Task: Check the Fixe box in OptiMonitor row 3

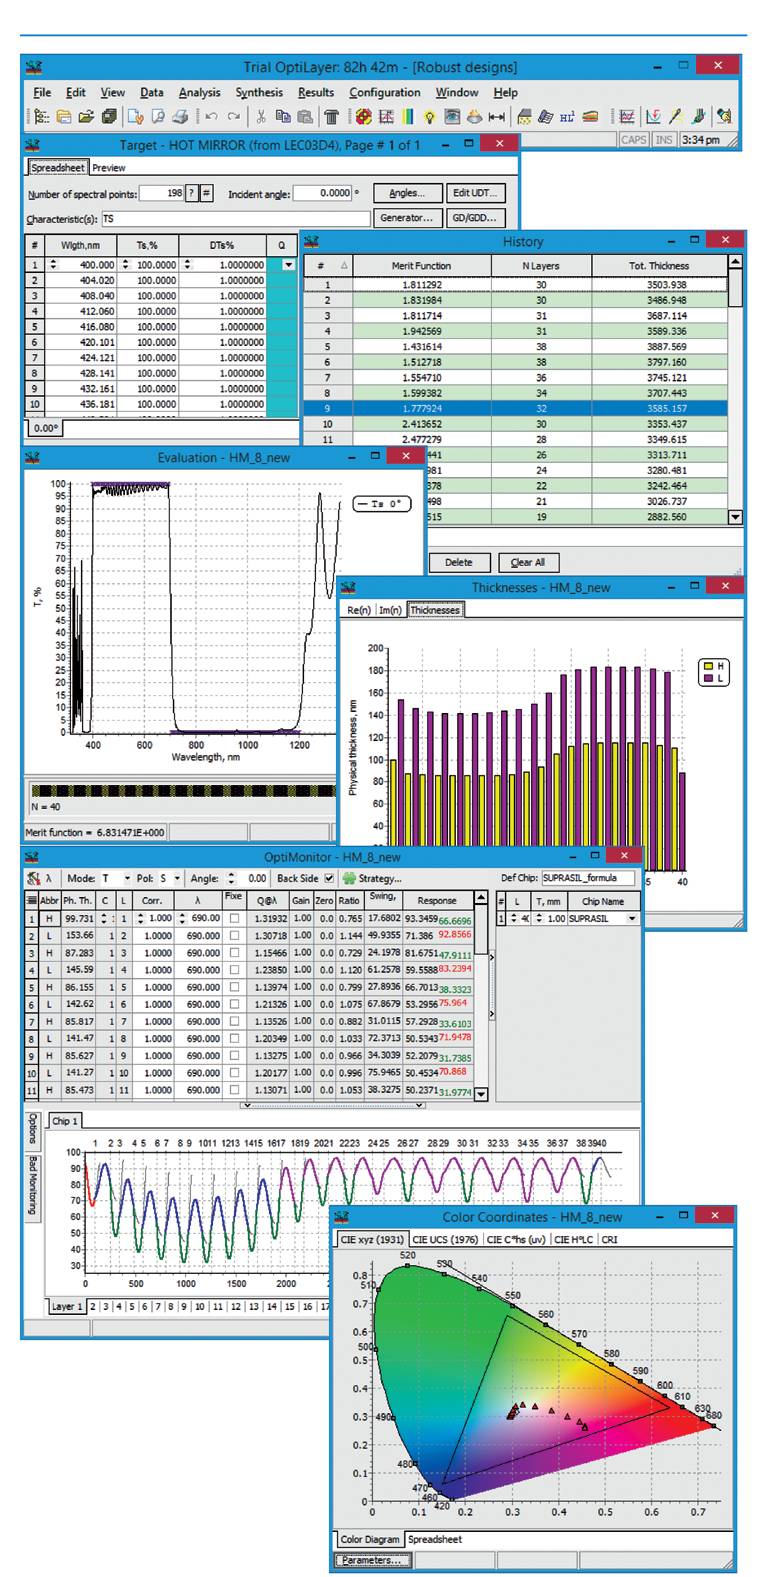Action: tap(235, 953)
